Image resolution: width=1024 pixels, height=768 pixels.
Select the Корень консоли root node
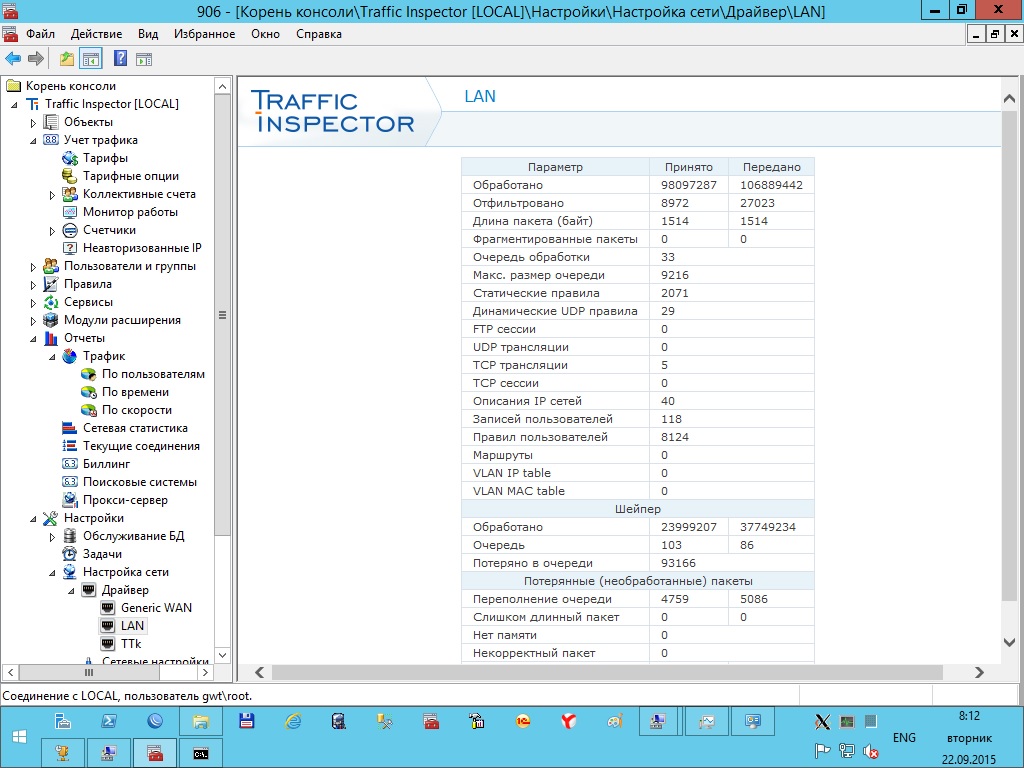pyautogui.click(x=71, y=86)
